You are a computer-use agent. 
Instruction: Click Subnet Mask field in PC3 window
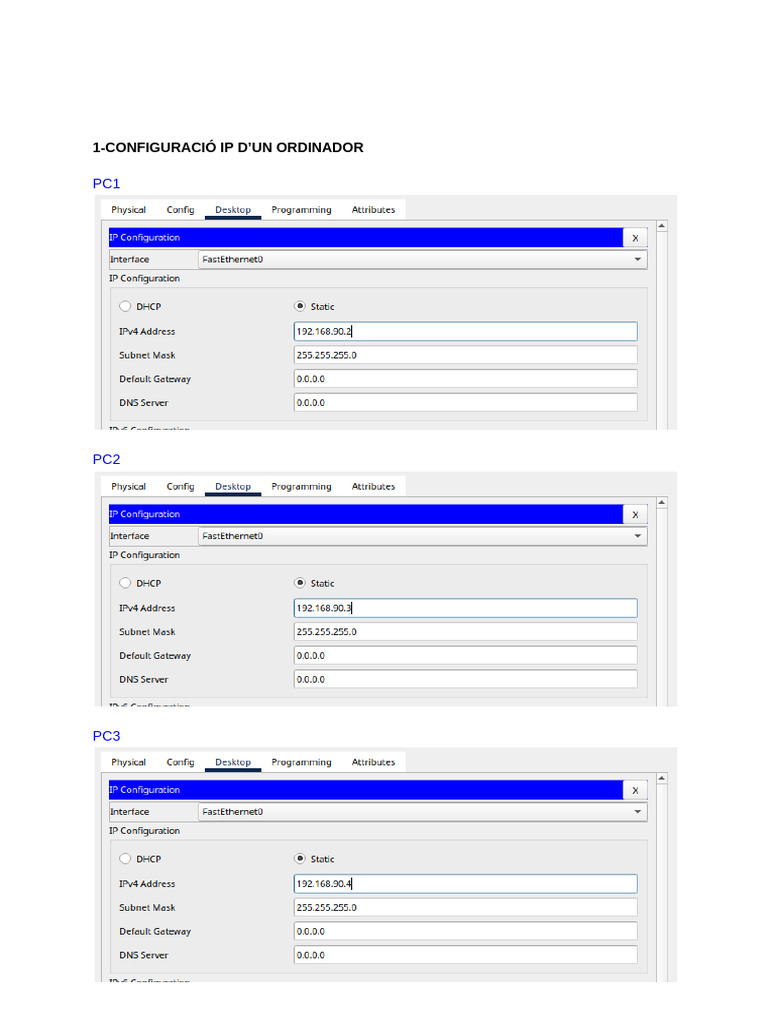[466, 908]
